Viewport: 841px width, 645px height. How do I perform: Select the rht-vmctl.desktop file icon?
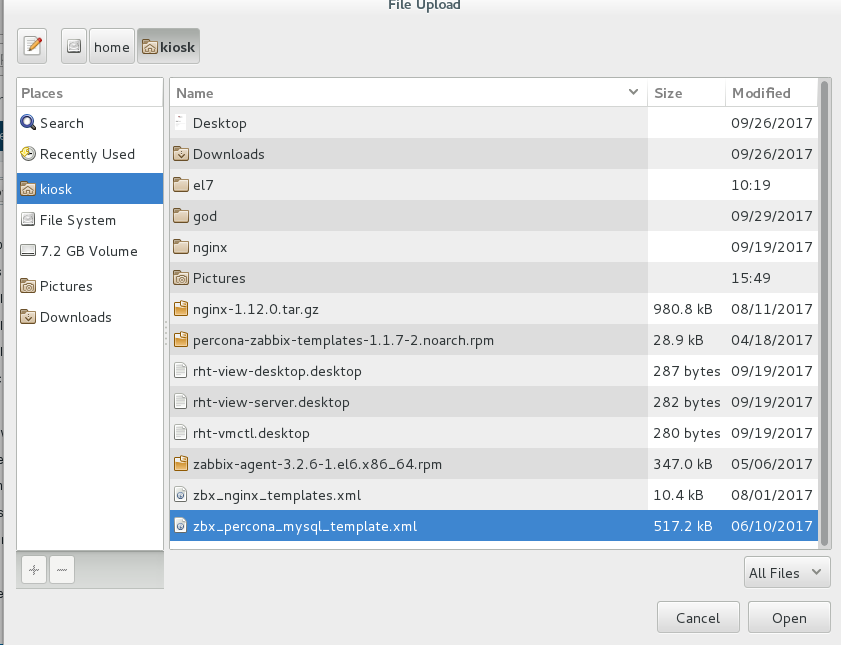click(x=181, y=433)
